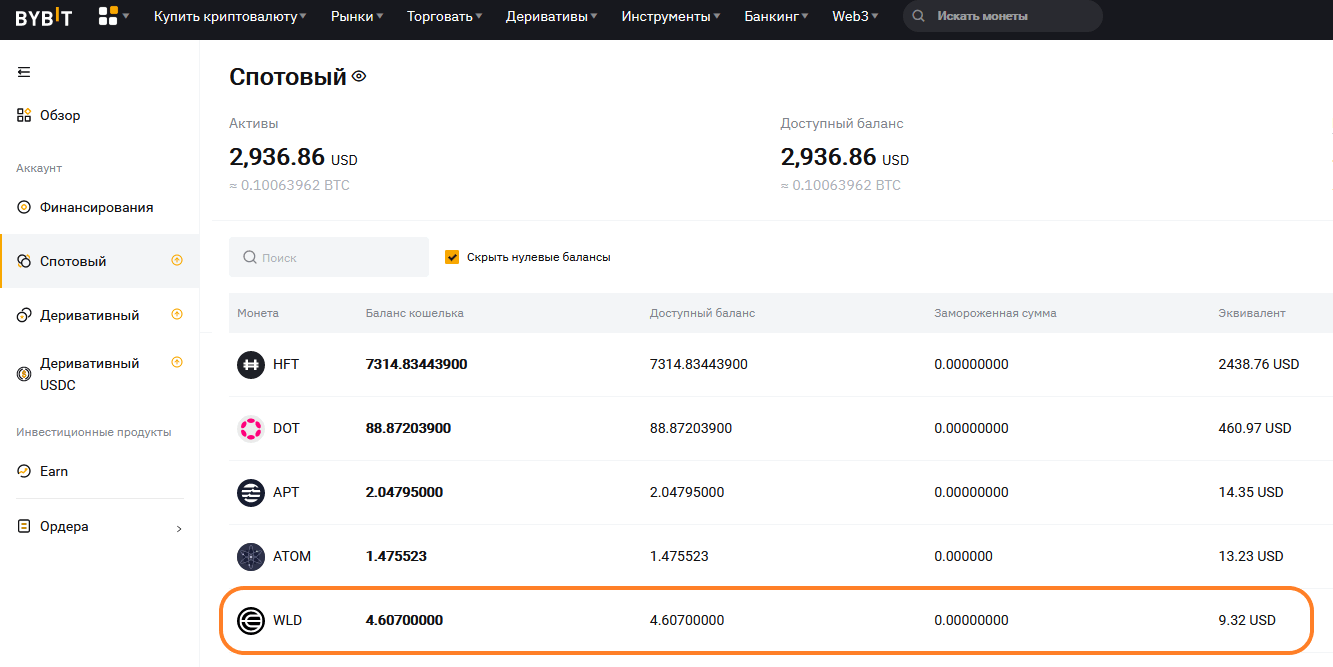Click the Earn sidebar icon
The image size is (1333, 667).
(24, 471)
